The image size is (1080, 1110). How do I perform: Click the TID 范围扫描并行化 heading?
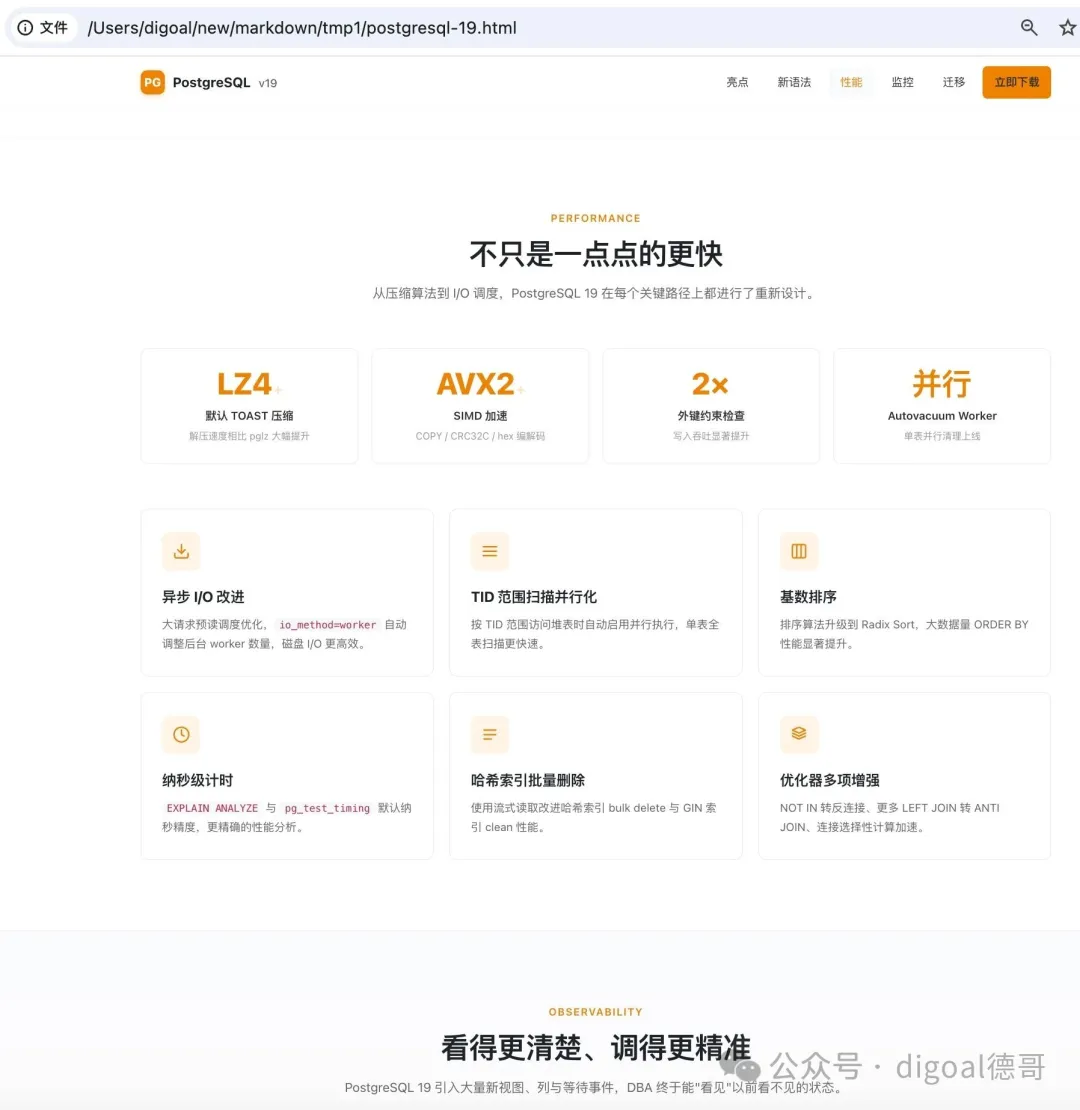point(534,597)
